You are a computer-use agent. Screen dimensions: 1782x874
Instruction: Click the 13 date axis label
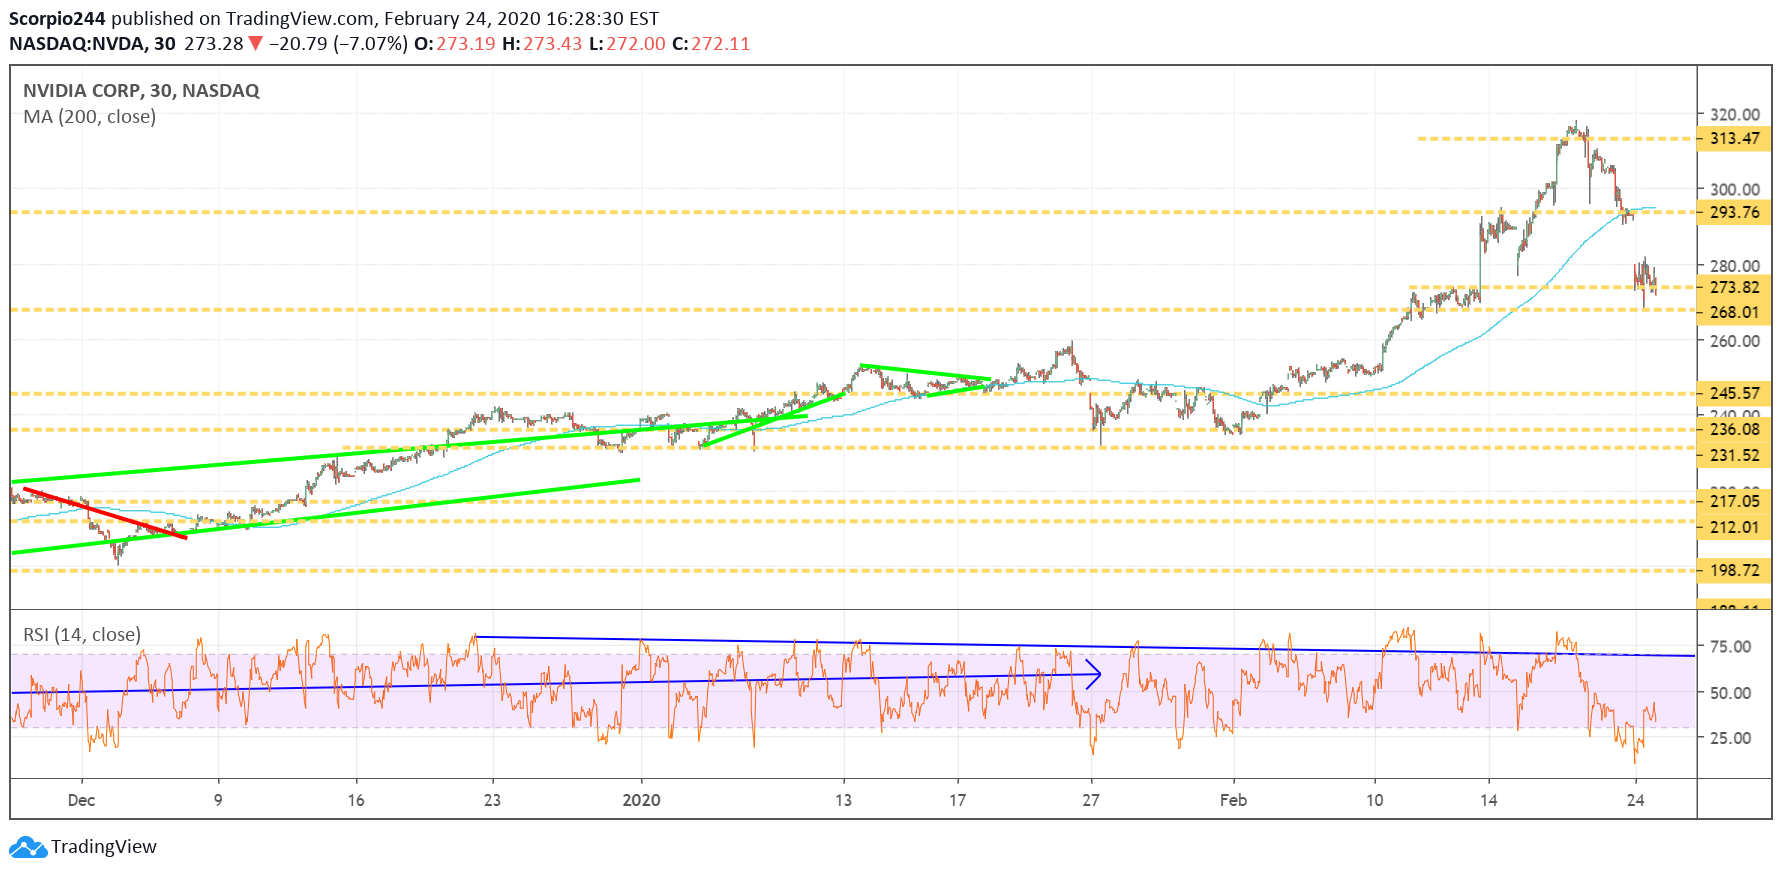[843, 800]
